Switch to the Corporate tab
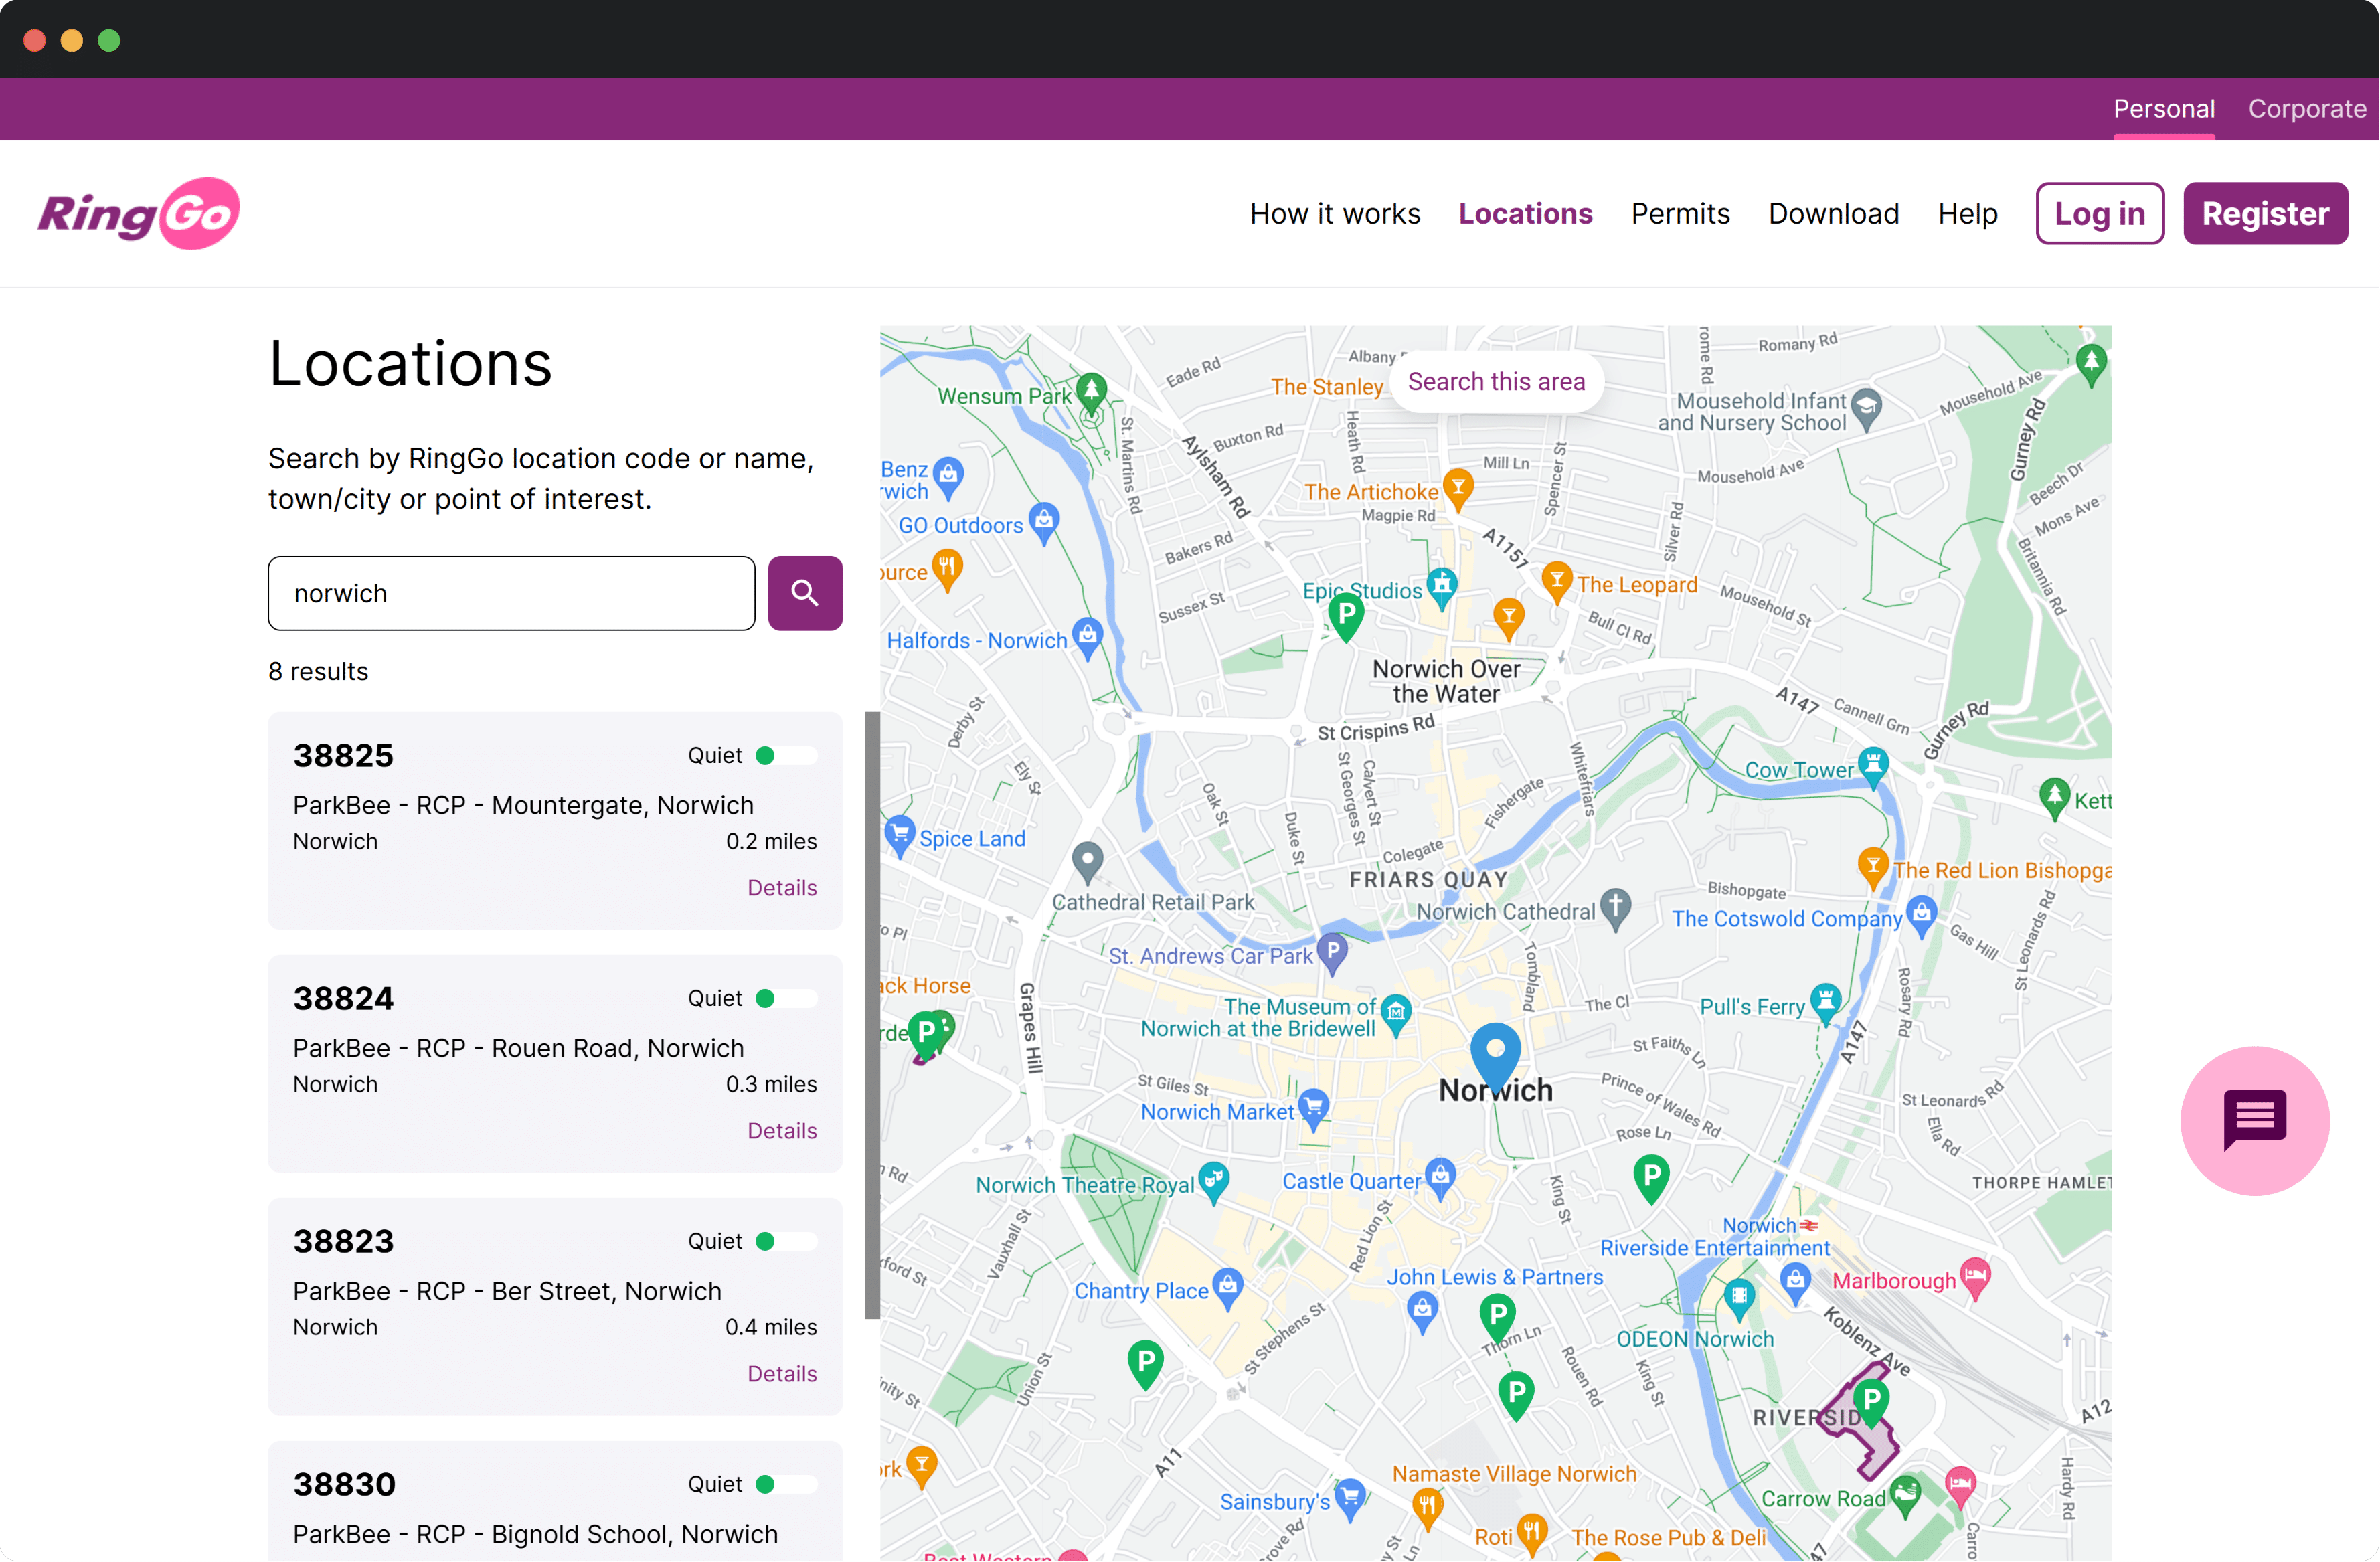 tap(2306, 108)
